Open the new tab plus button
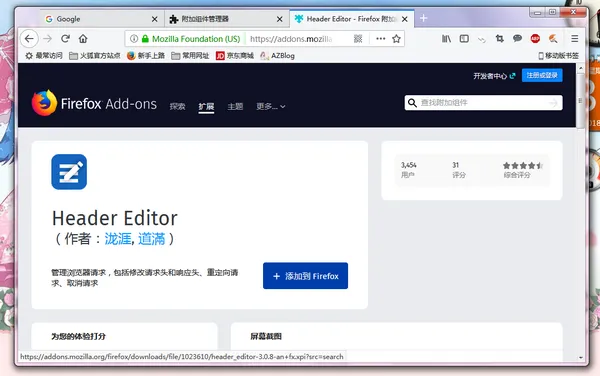Image resolution: width=600 pixels, height=376 pixels. tap(423, 18)
